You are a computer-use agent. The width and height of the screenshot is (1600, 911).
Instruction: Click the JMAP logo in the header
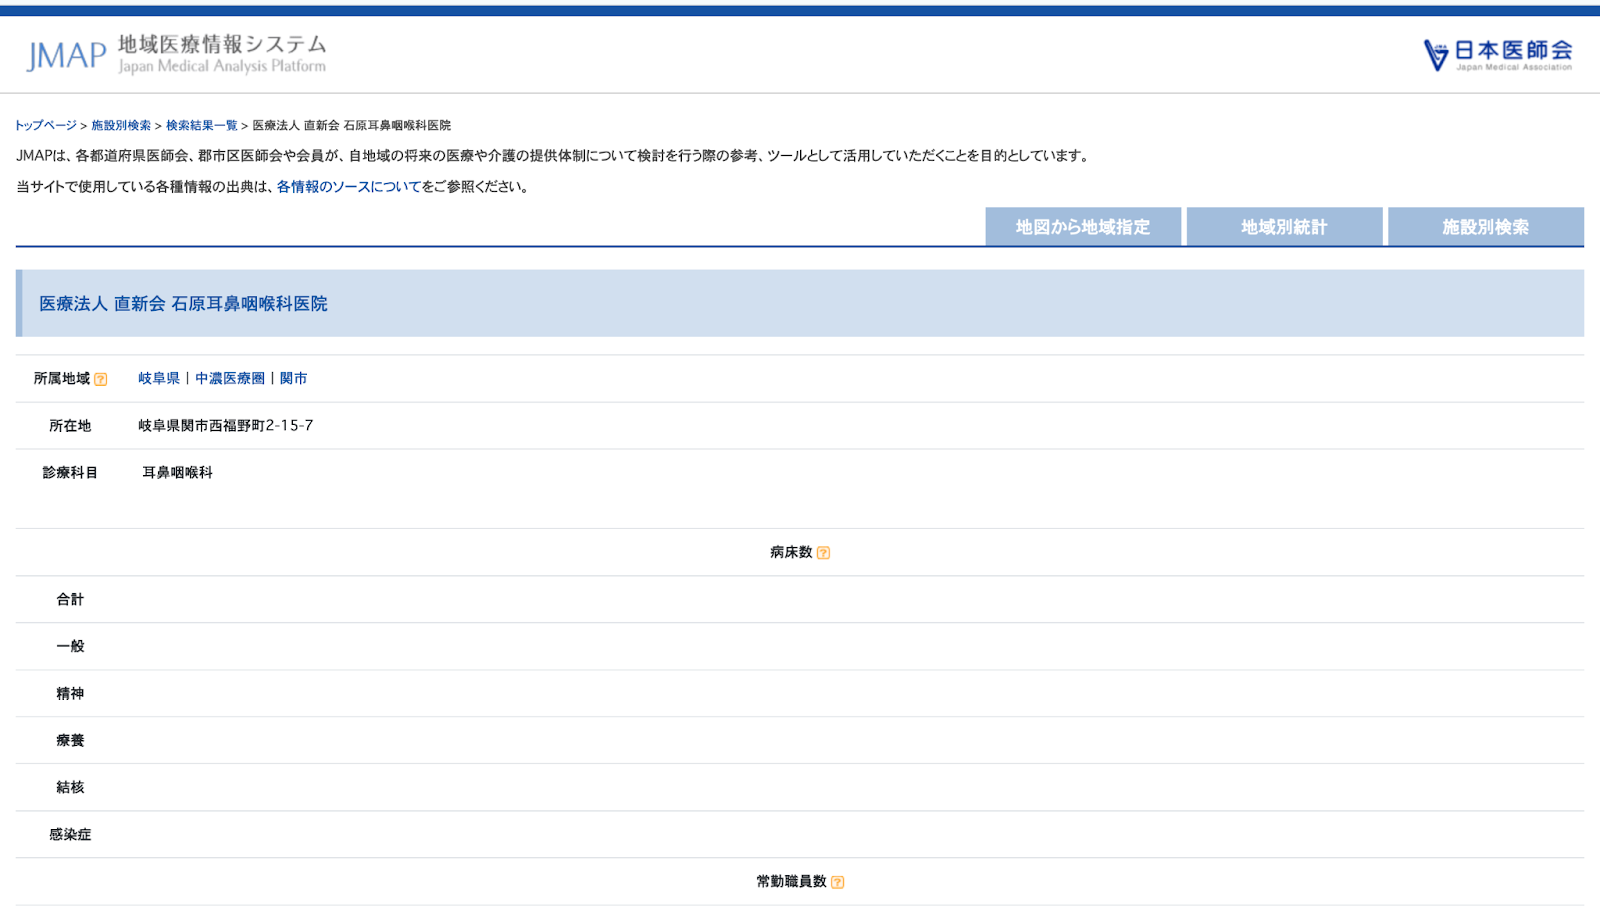176,54
